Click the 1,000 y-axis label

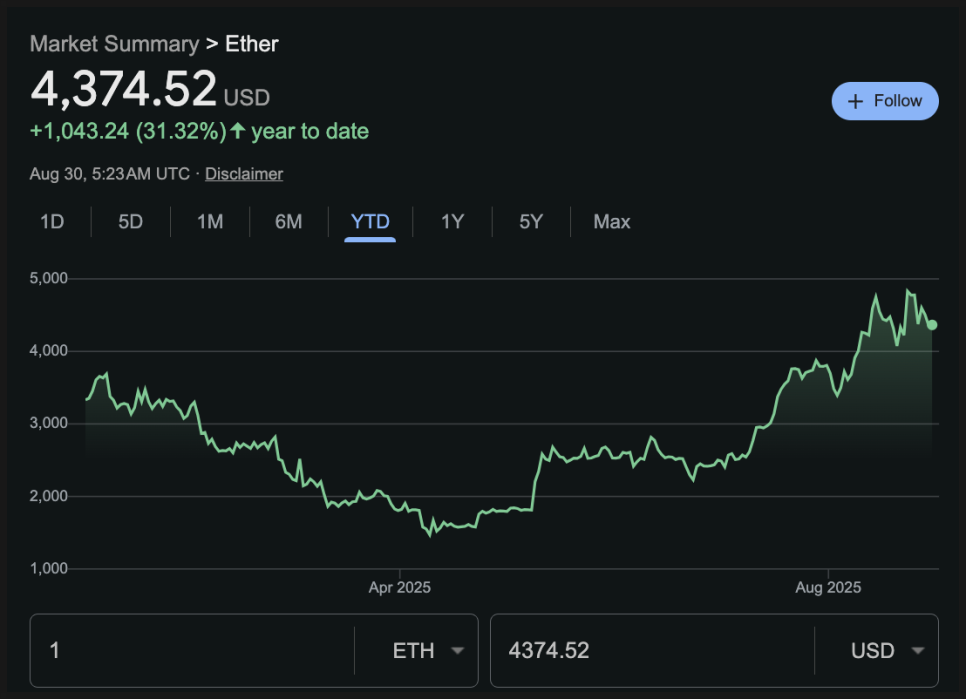coord(49,568)
